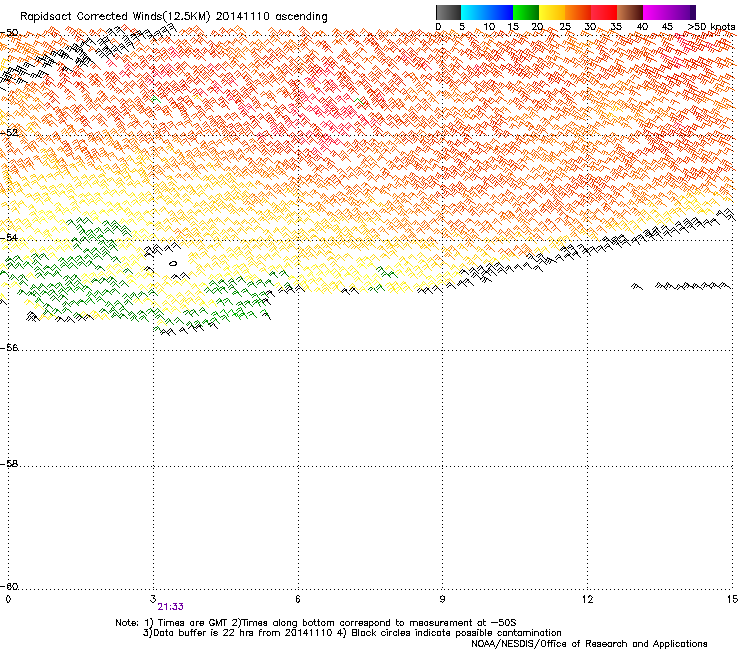Screen dimensions: 740x650
Task: Click the black contamination circle near longitude 3
Action: pyautogui.click(x=173, y=263)
